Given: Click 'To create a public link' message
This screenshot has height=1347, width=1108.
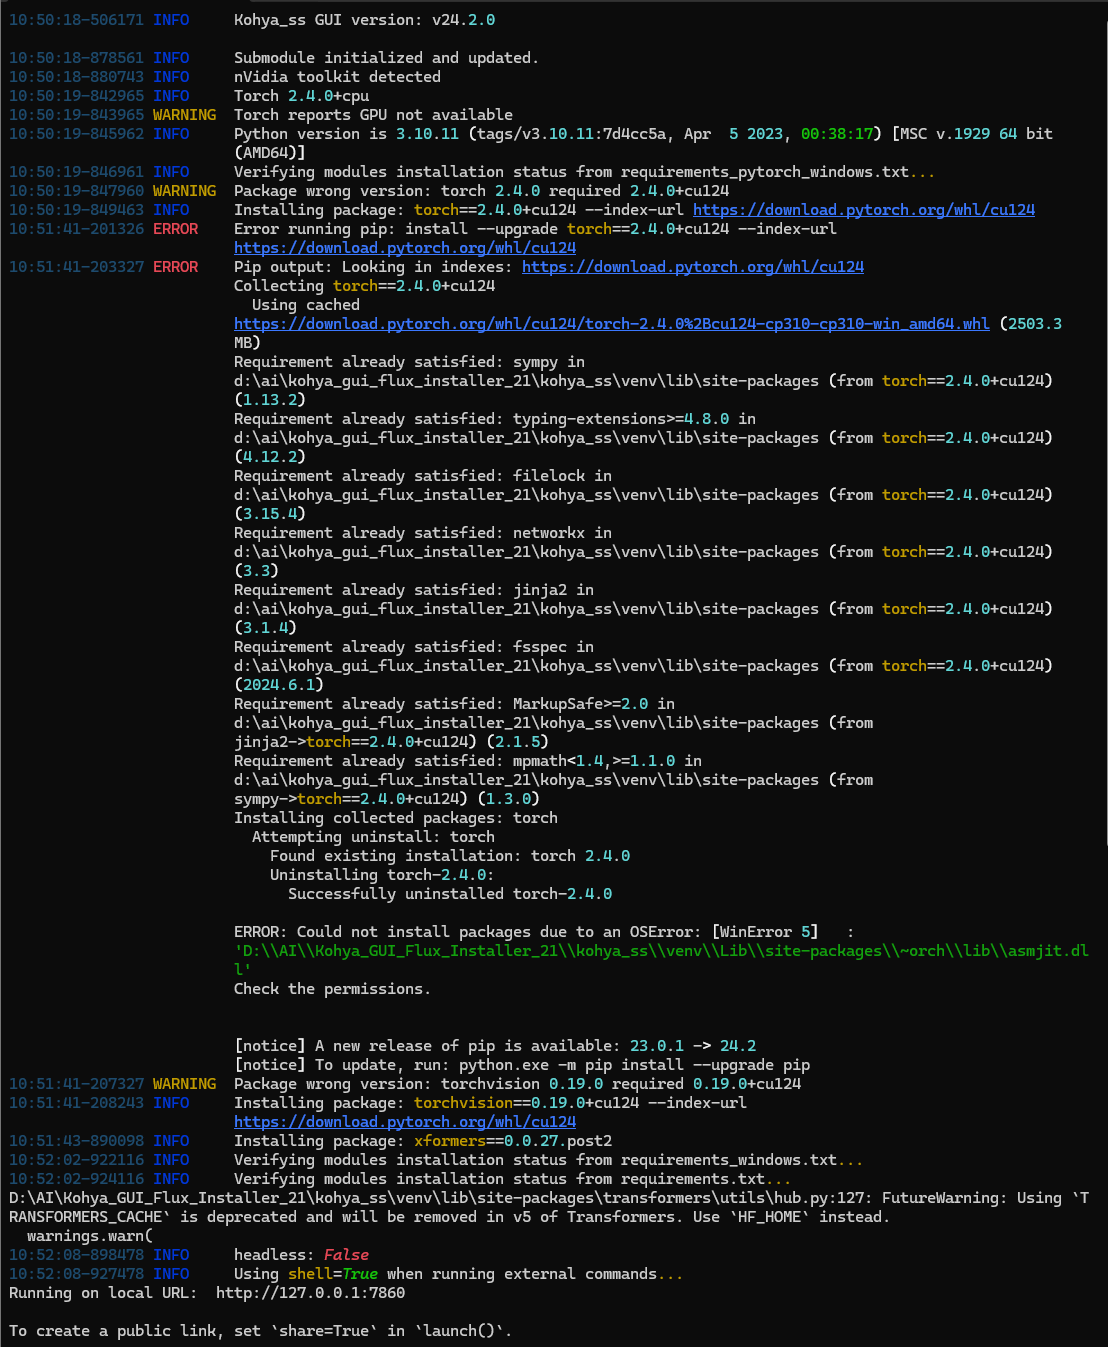Looking at the screenshot, I should click(260, 1331).
